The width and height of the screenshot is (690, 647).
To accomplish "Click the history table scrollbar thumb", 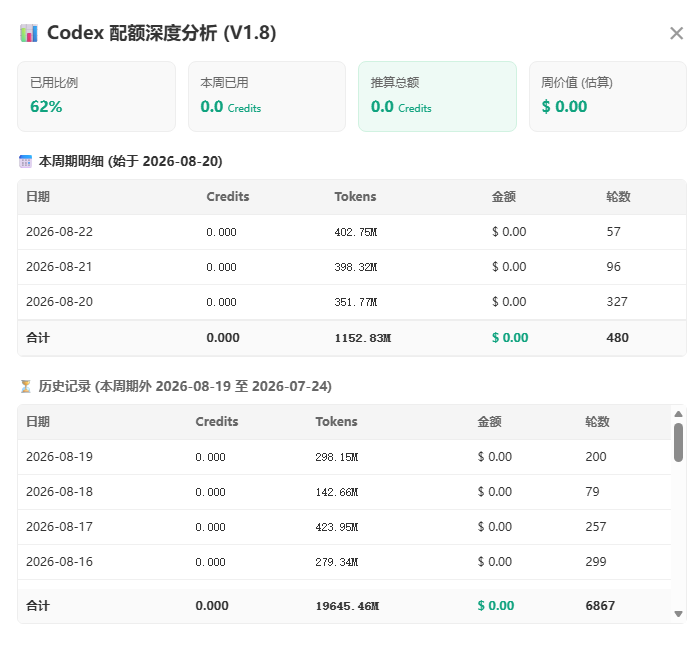I will pos(678,442).
